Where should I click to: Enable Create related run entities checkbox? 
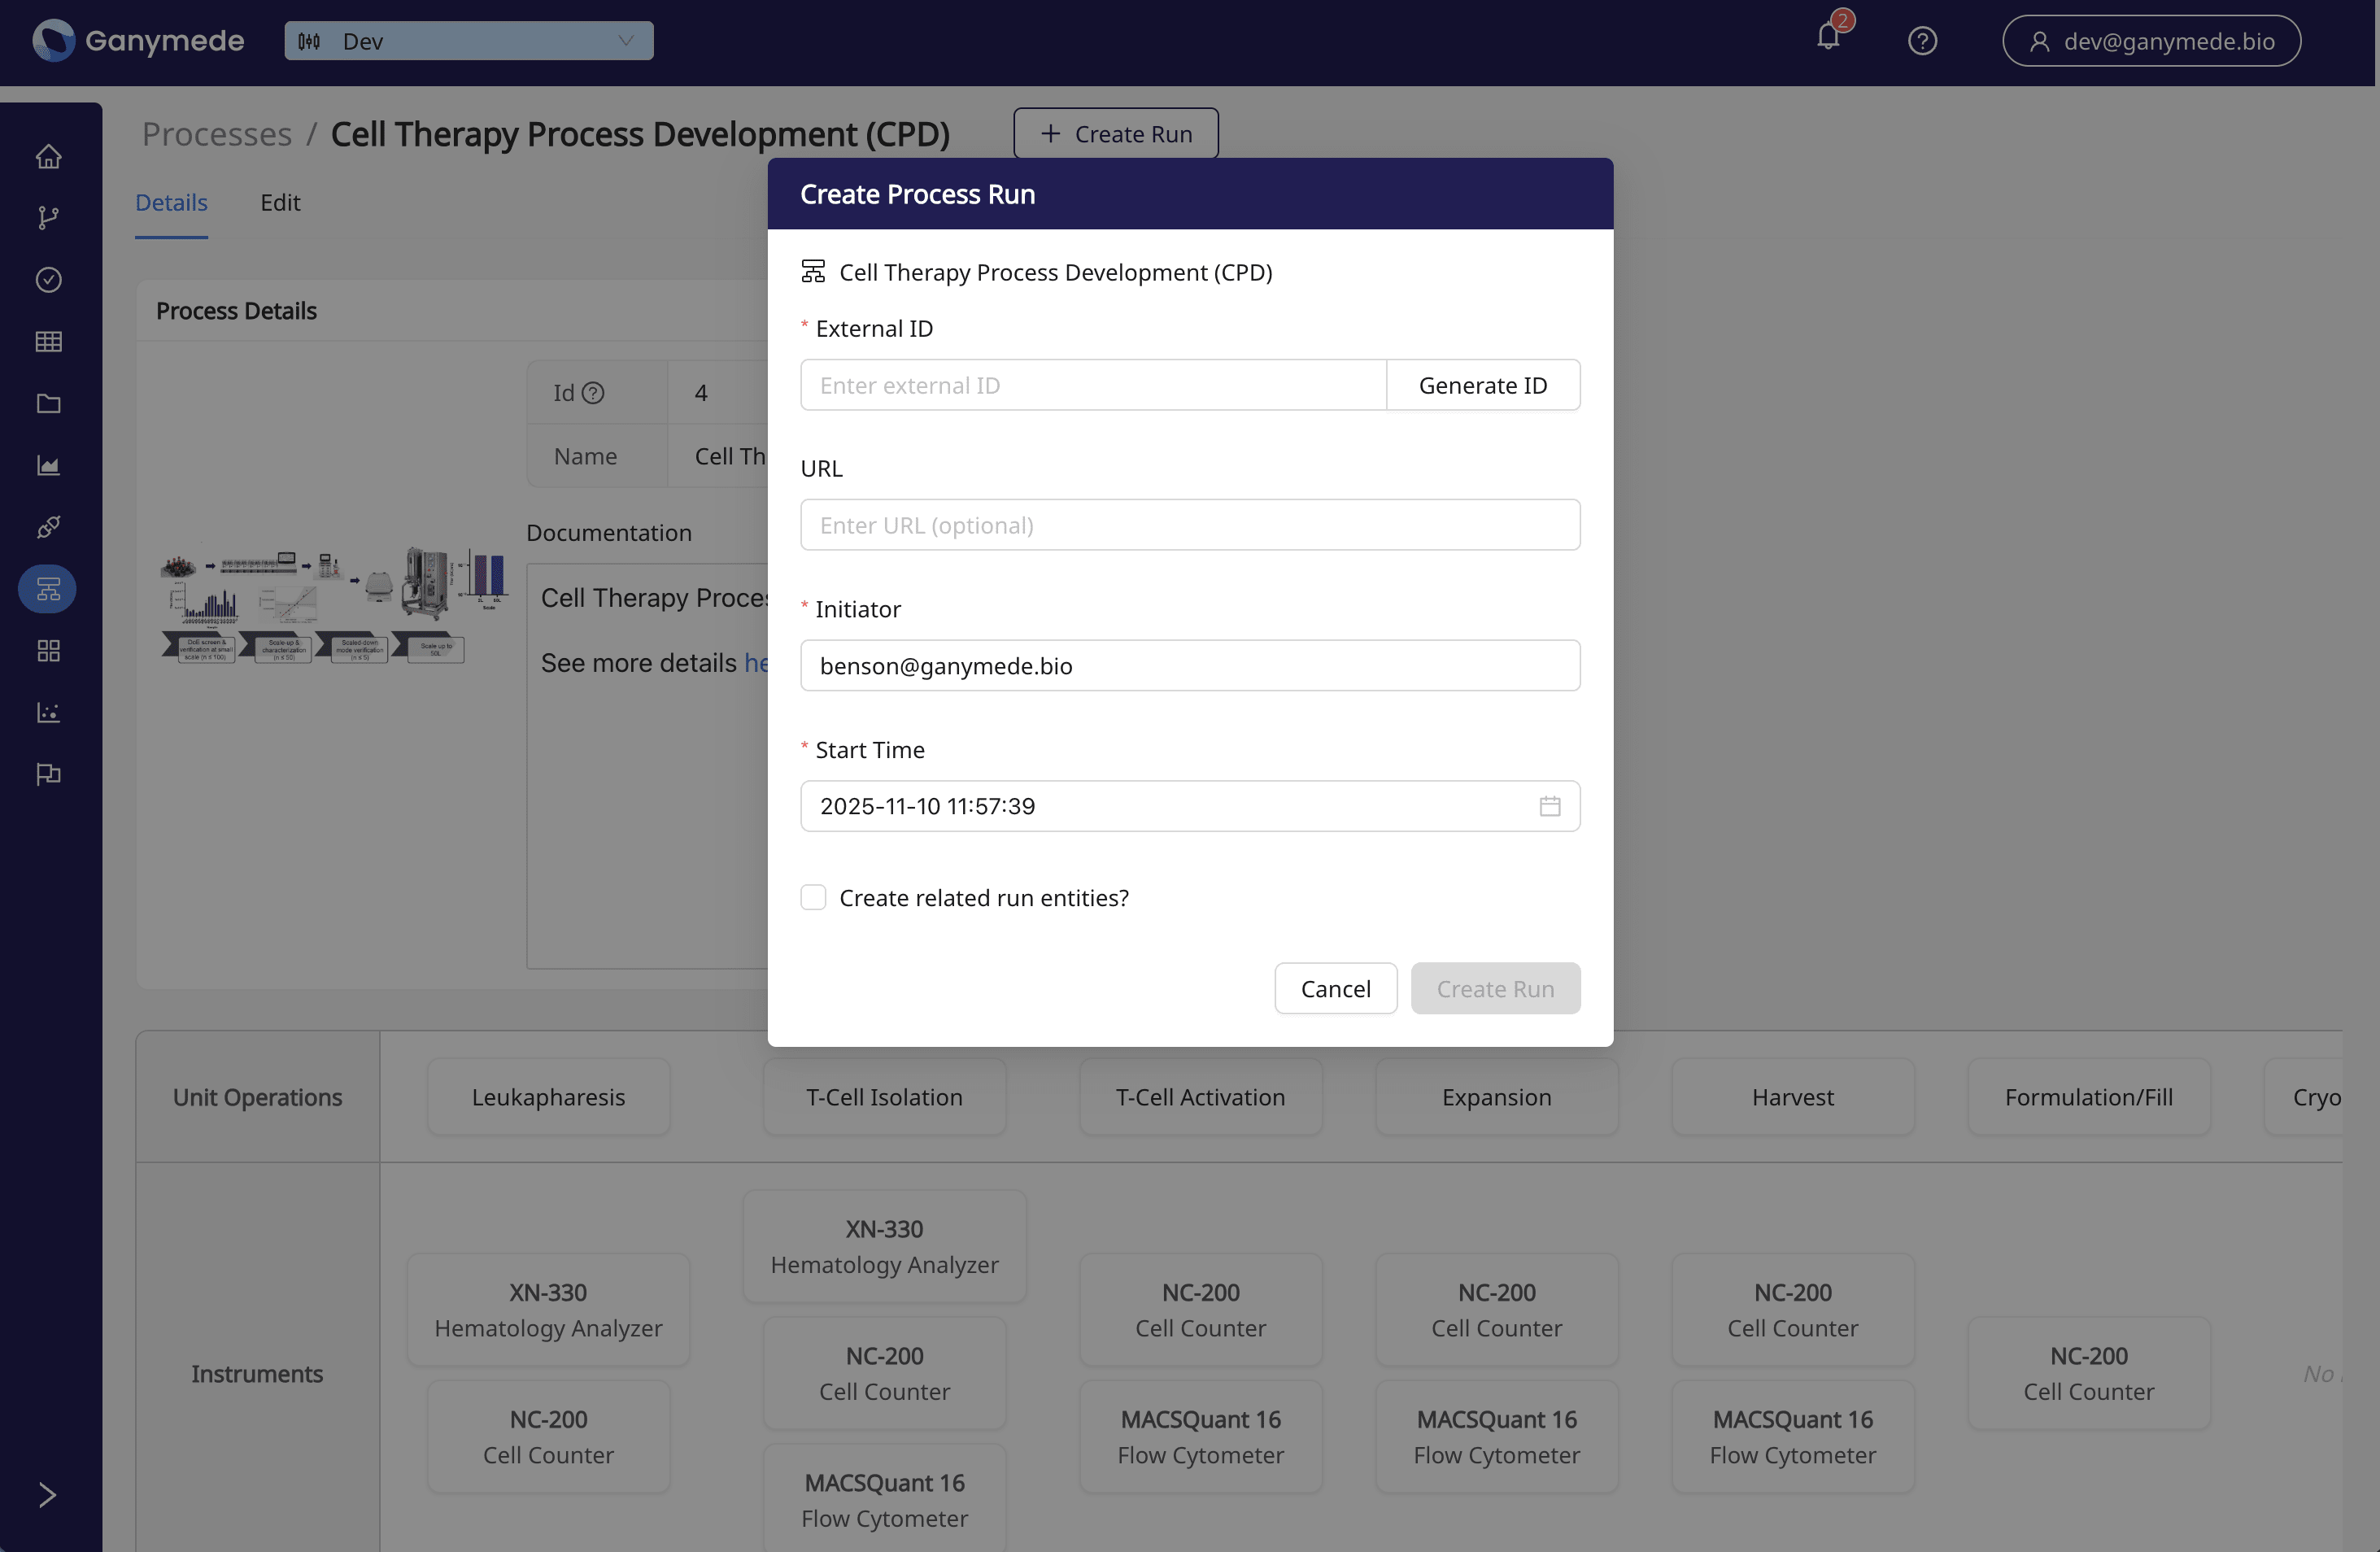click(813, 897)
